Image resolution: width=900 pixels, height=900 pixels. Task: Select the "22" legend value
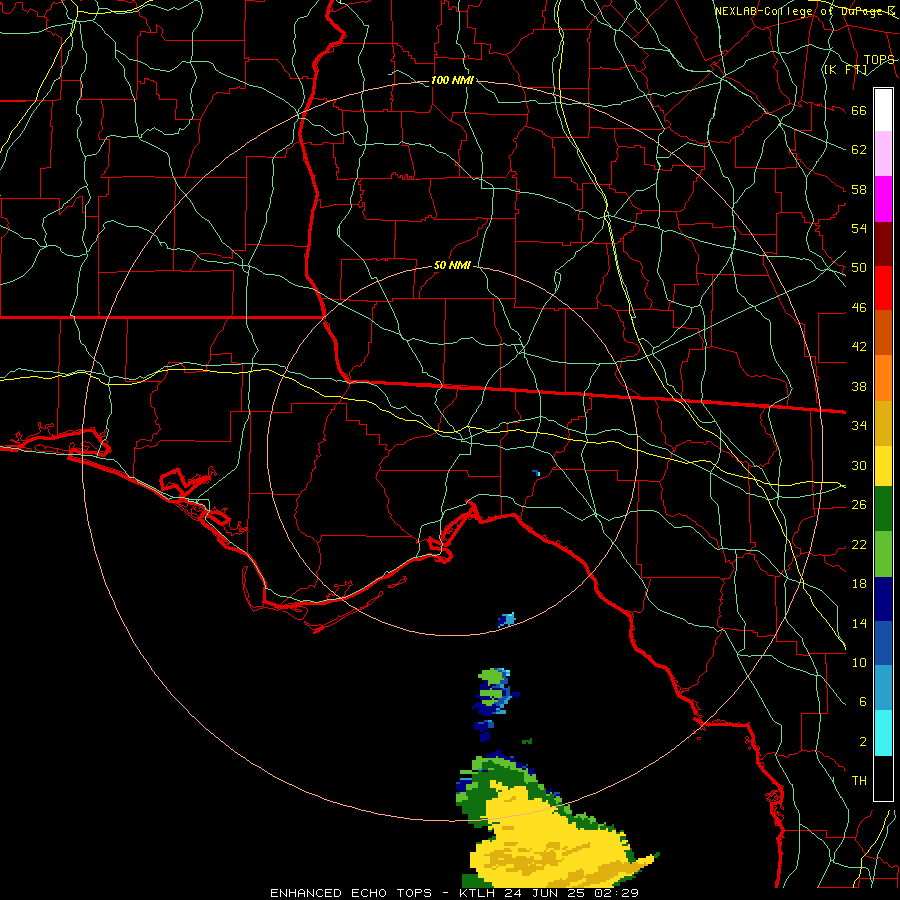(x=859, y=544)
